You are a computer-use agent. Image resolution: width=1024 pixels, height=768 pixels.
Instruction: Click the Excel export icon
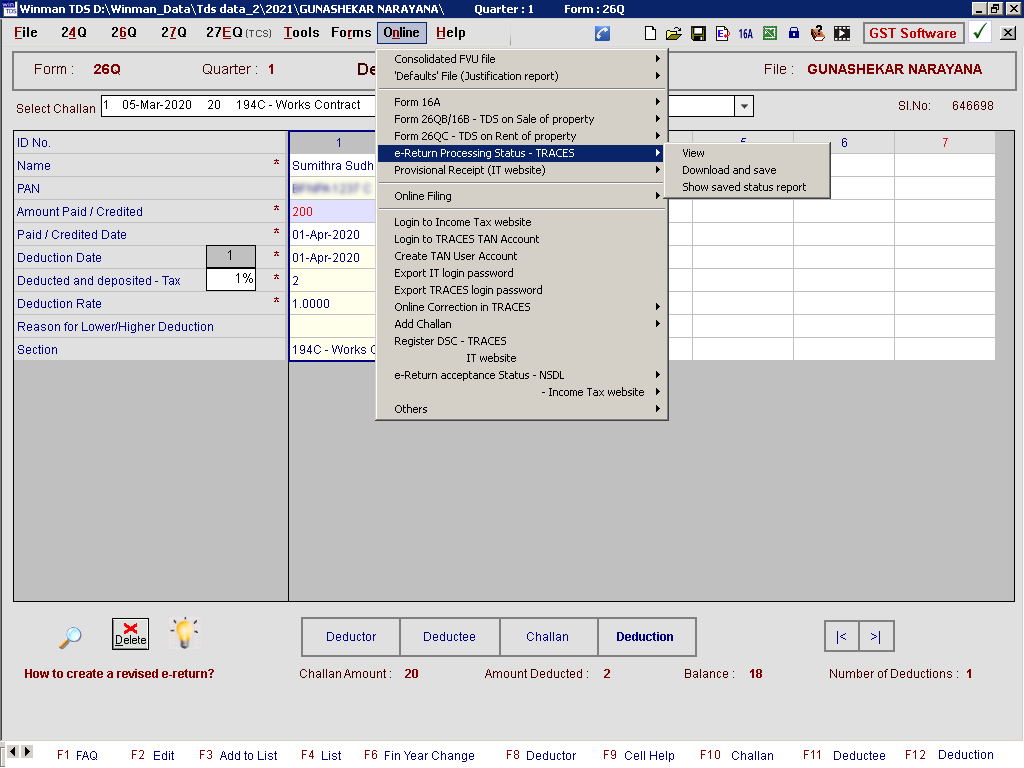click(x=770, y=33)
